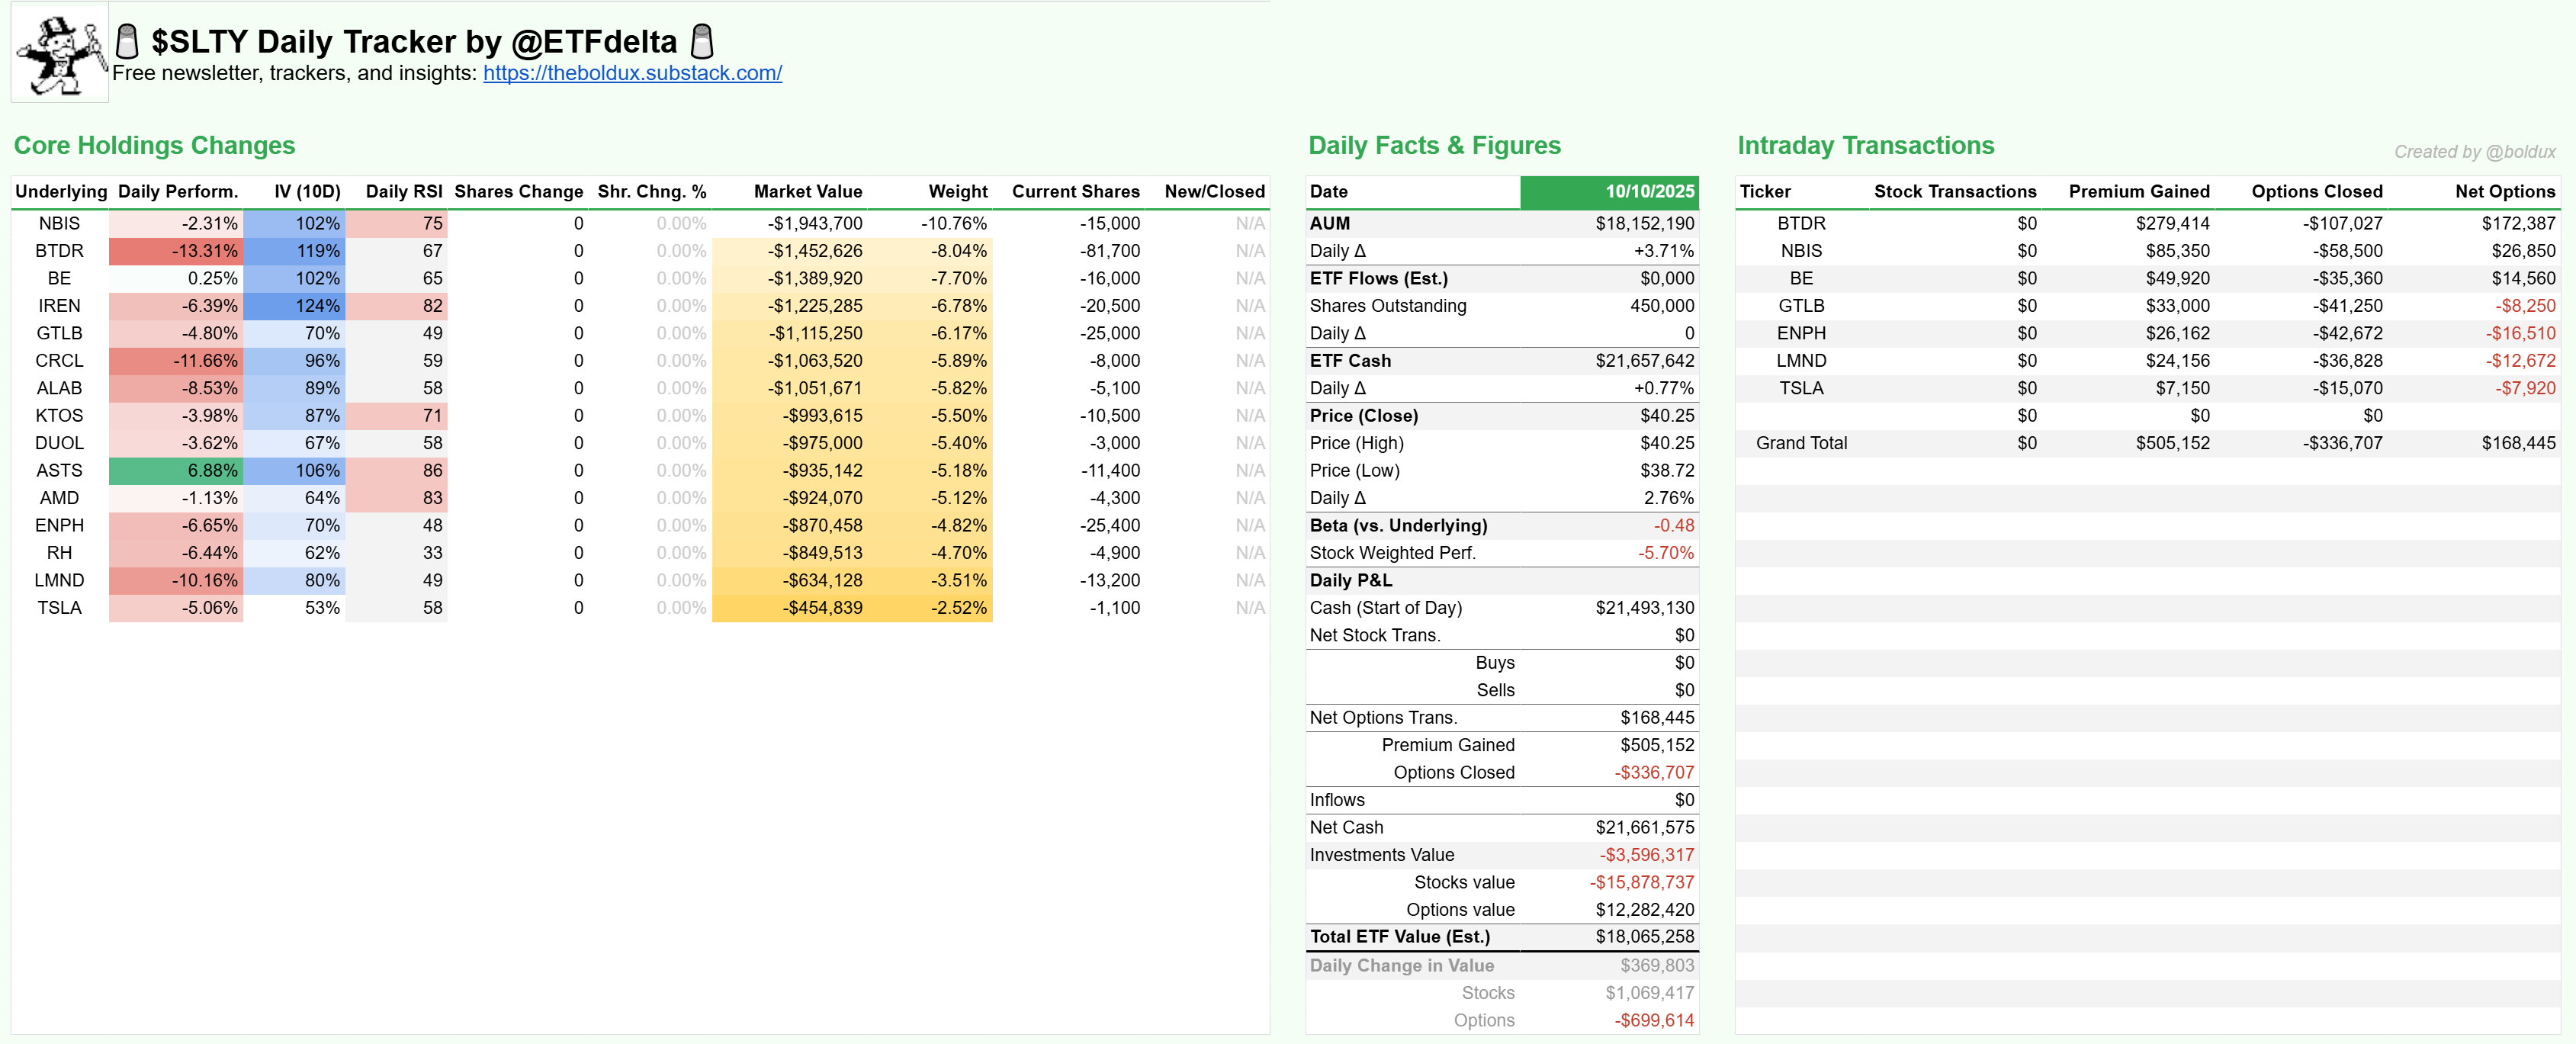Click the Daily Perform. column header
Image resolution: width=2576 pixels, height=1044 pixels.
(178, 191)
